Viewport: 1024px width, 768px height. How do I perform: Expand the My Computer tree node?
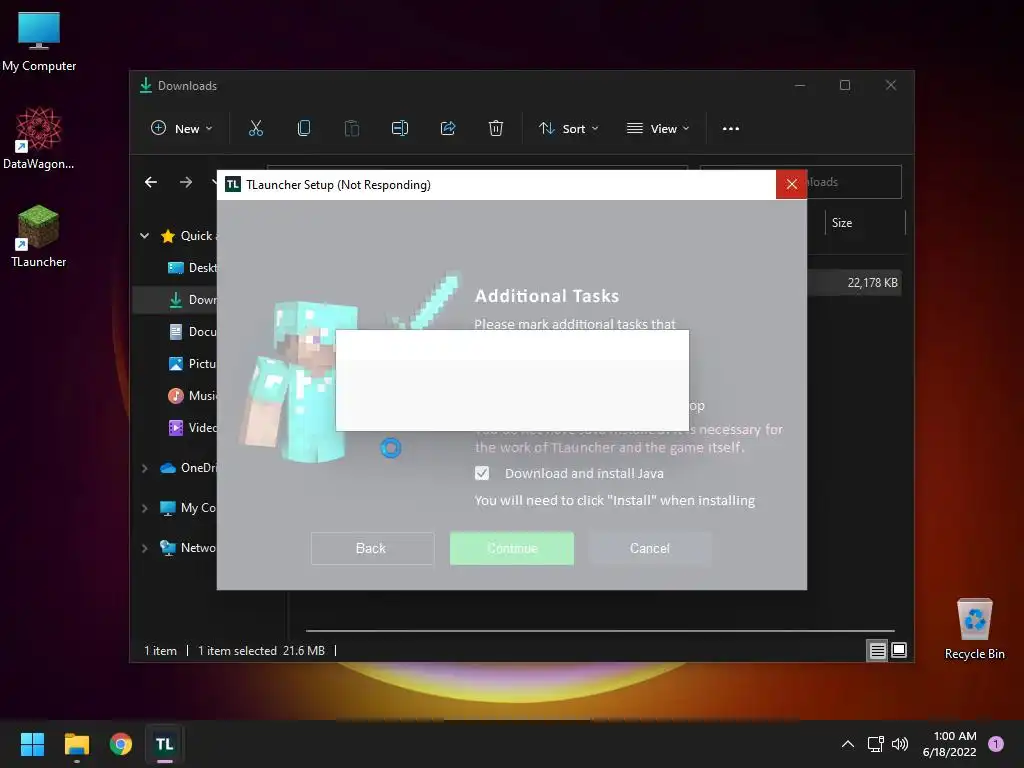point(145,508)
